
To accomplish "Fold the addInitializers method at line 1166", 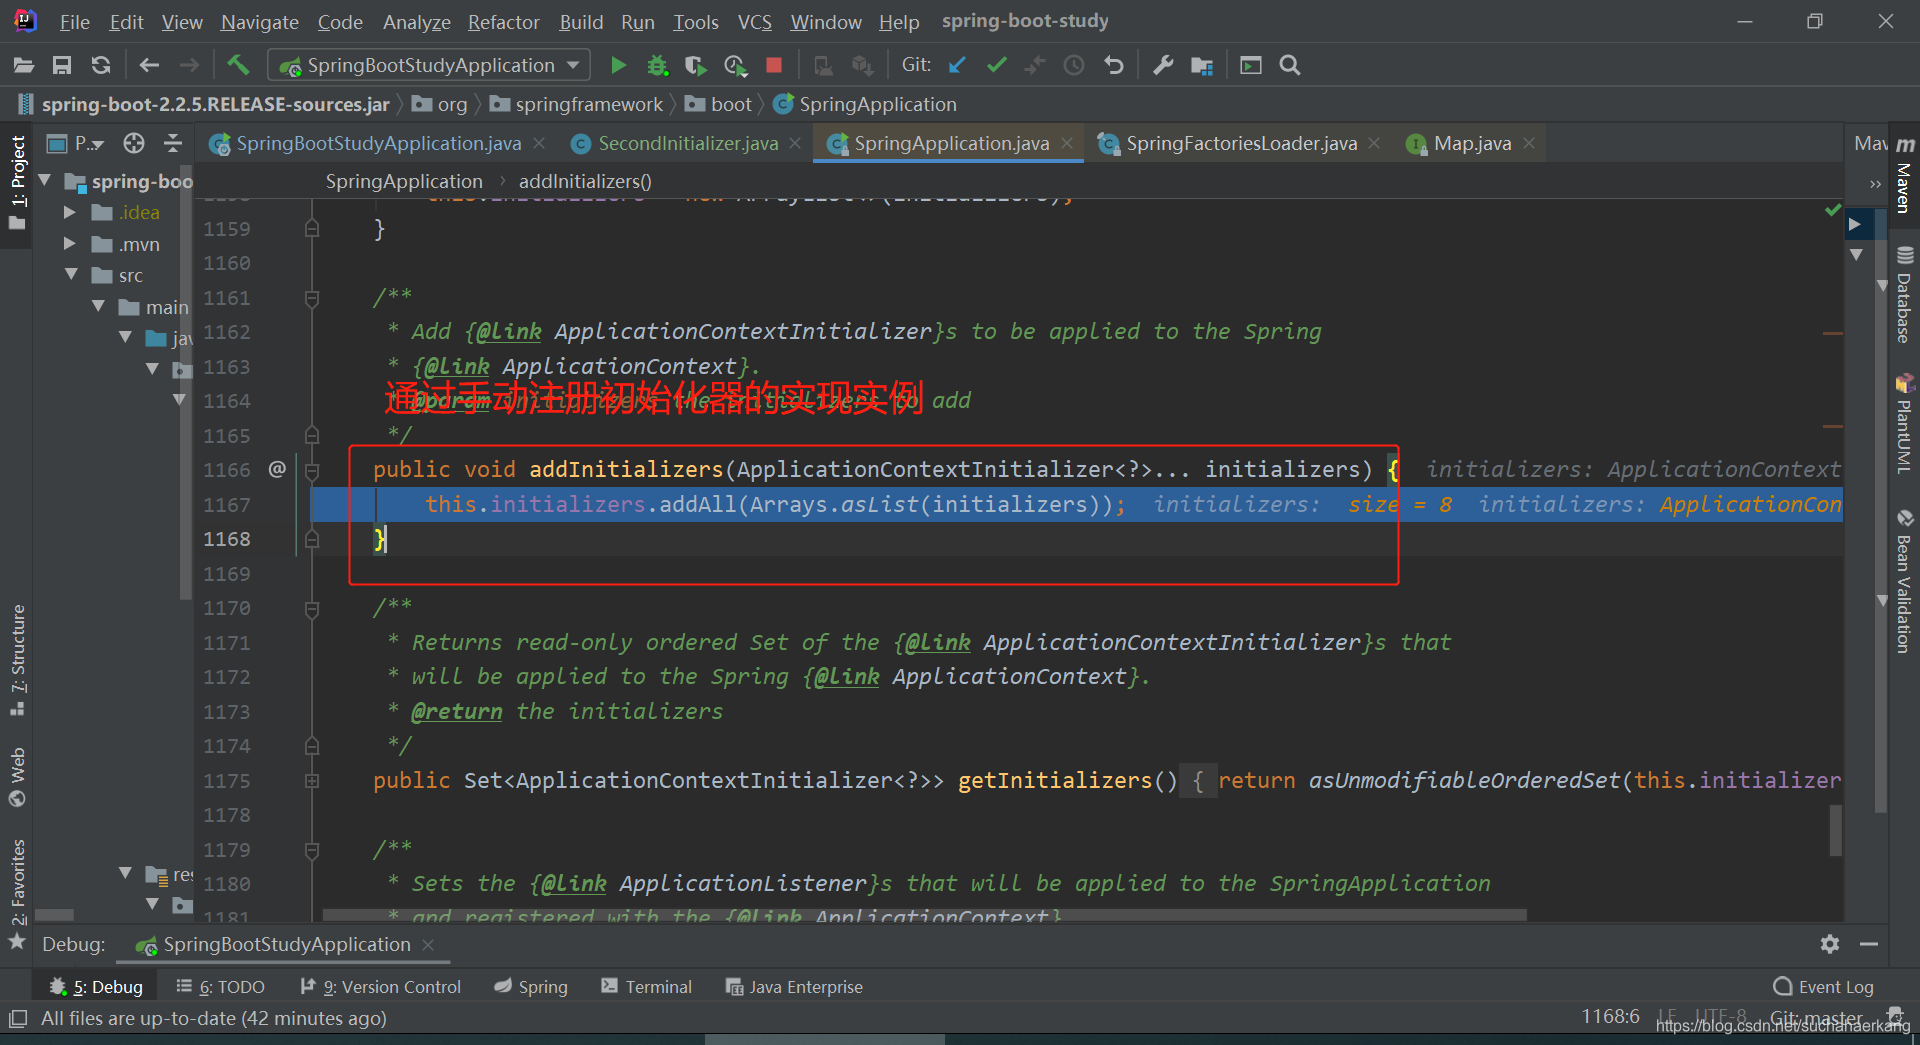I will point(312,469).
